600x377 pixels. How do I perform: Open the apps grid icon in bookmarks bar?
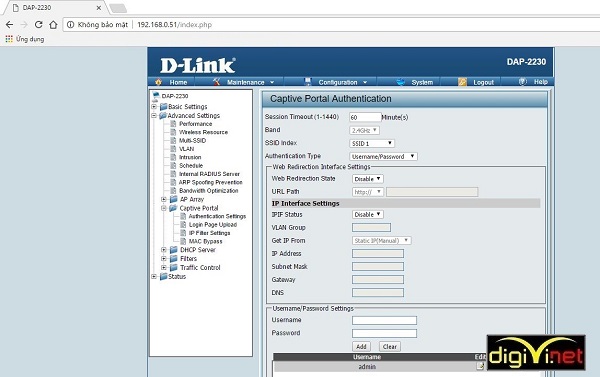pyautogui.click(x=9, y=39)
